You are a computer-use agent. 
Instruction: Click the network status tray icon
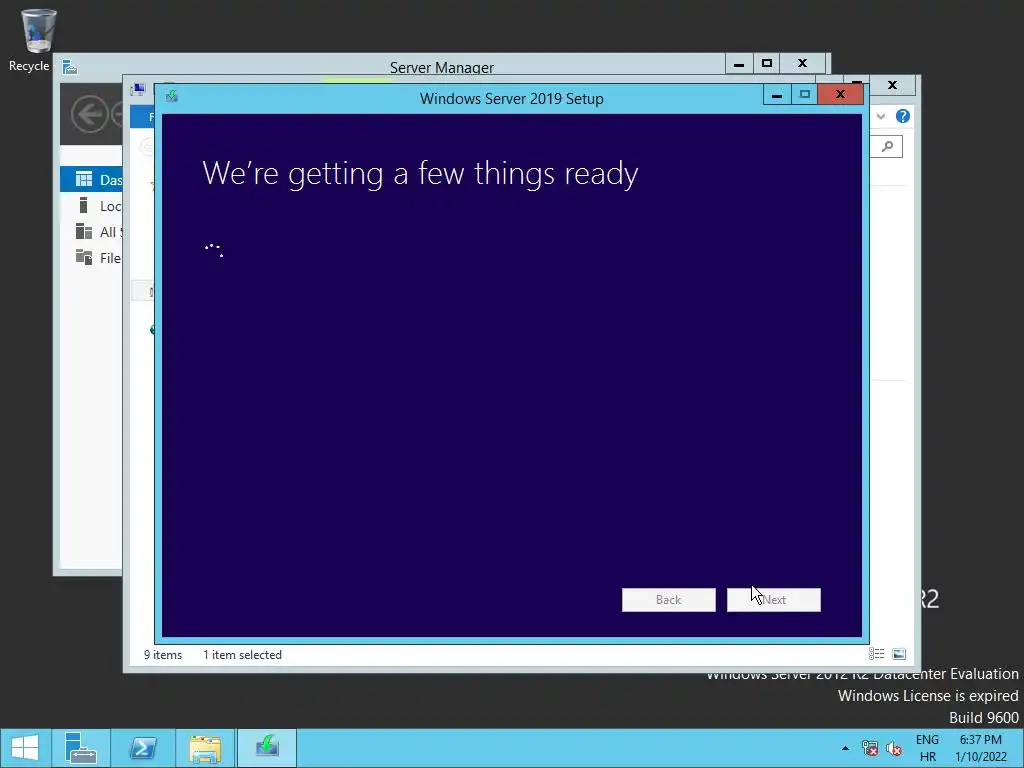pos(870,748)
